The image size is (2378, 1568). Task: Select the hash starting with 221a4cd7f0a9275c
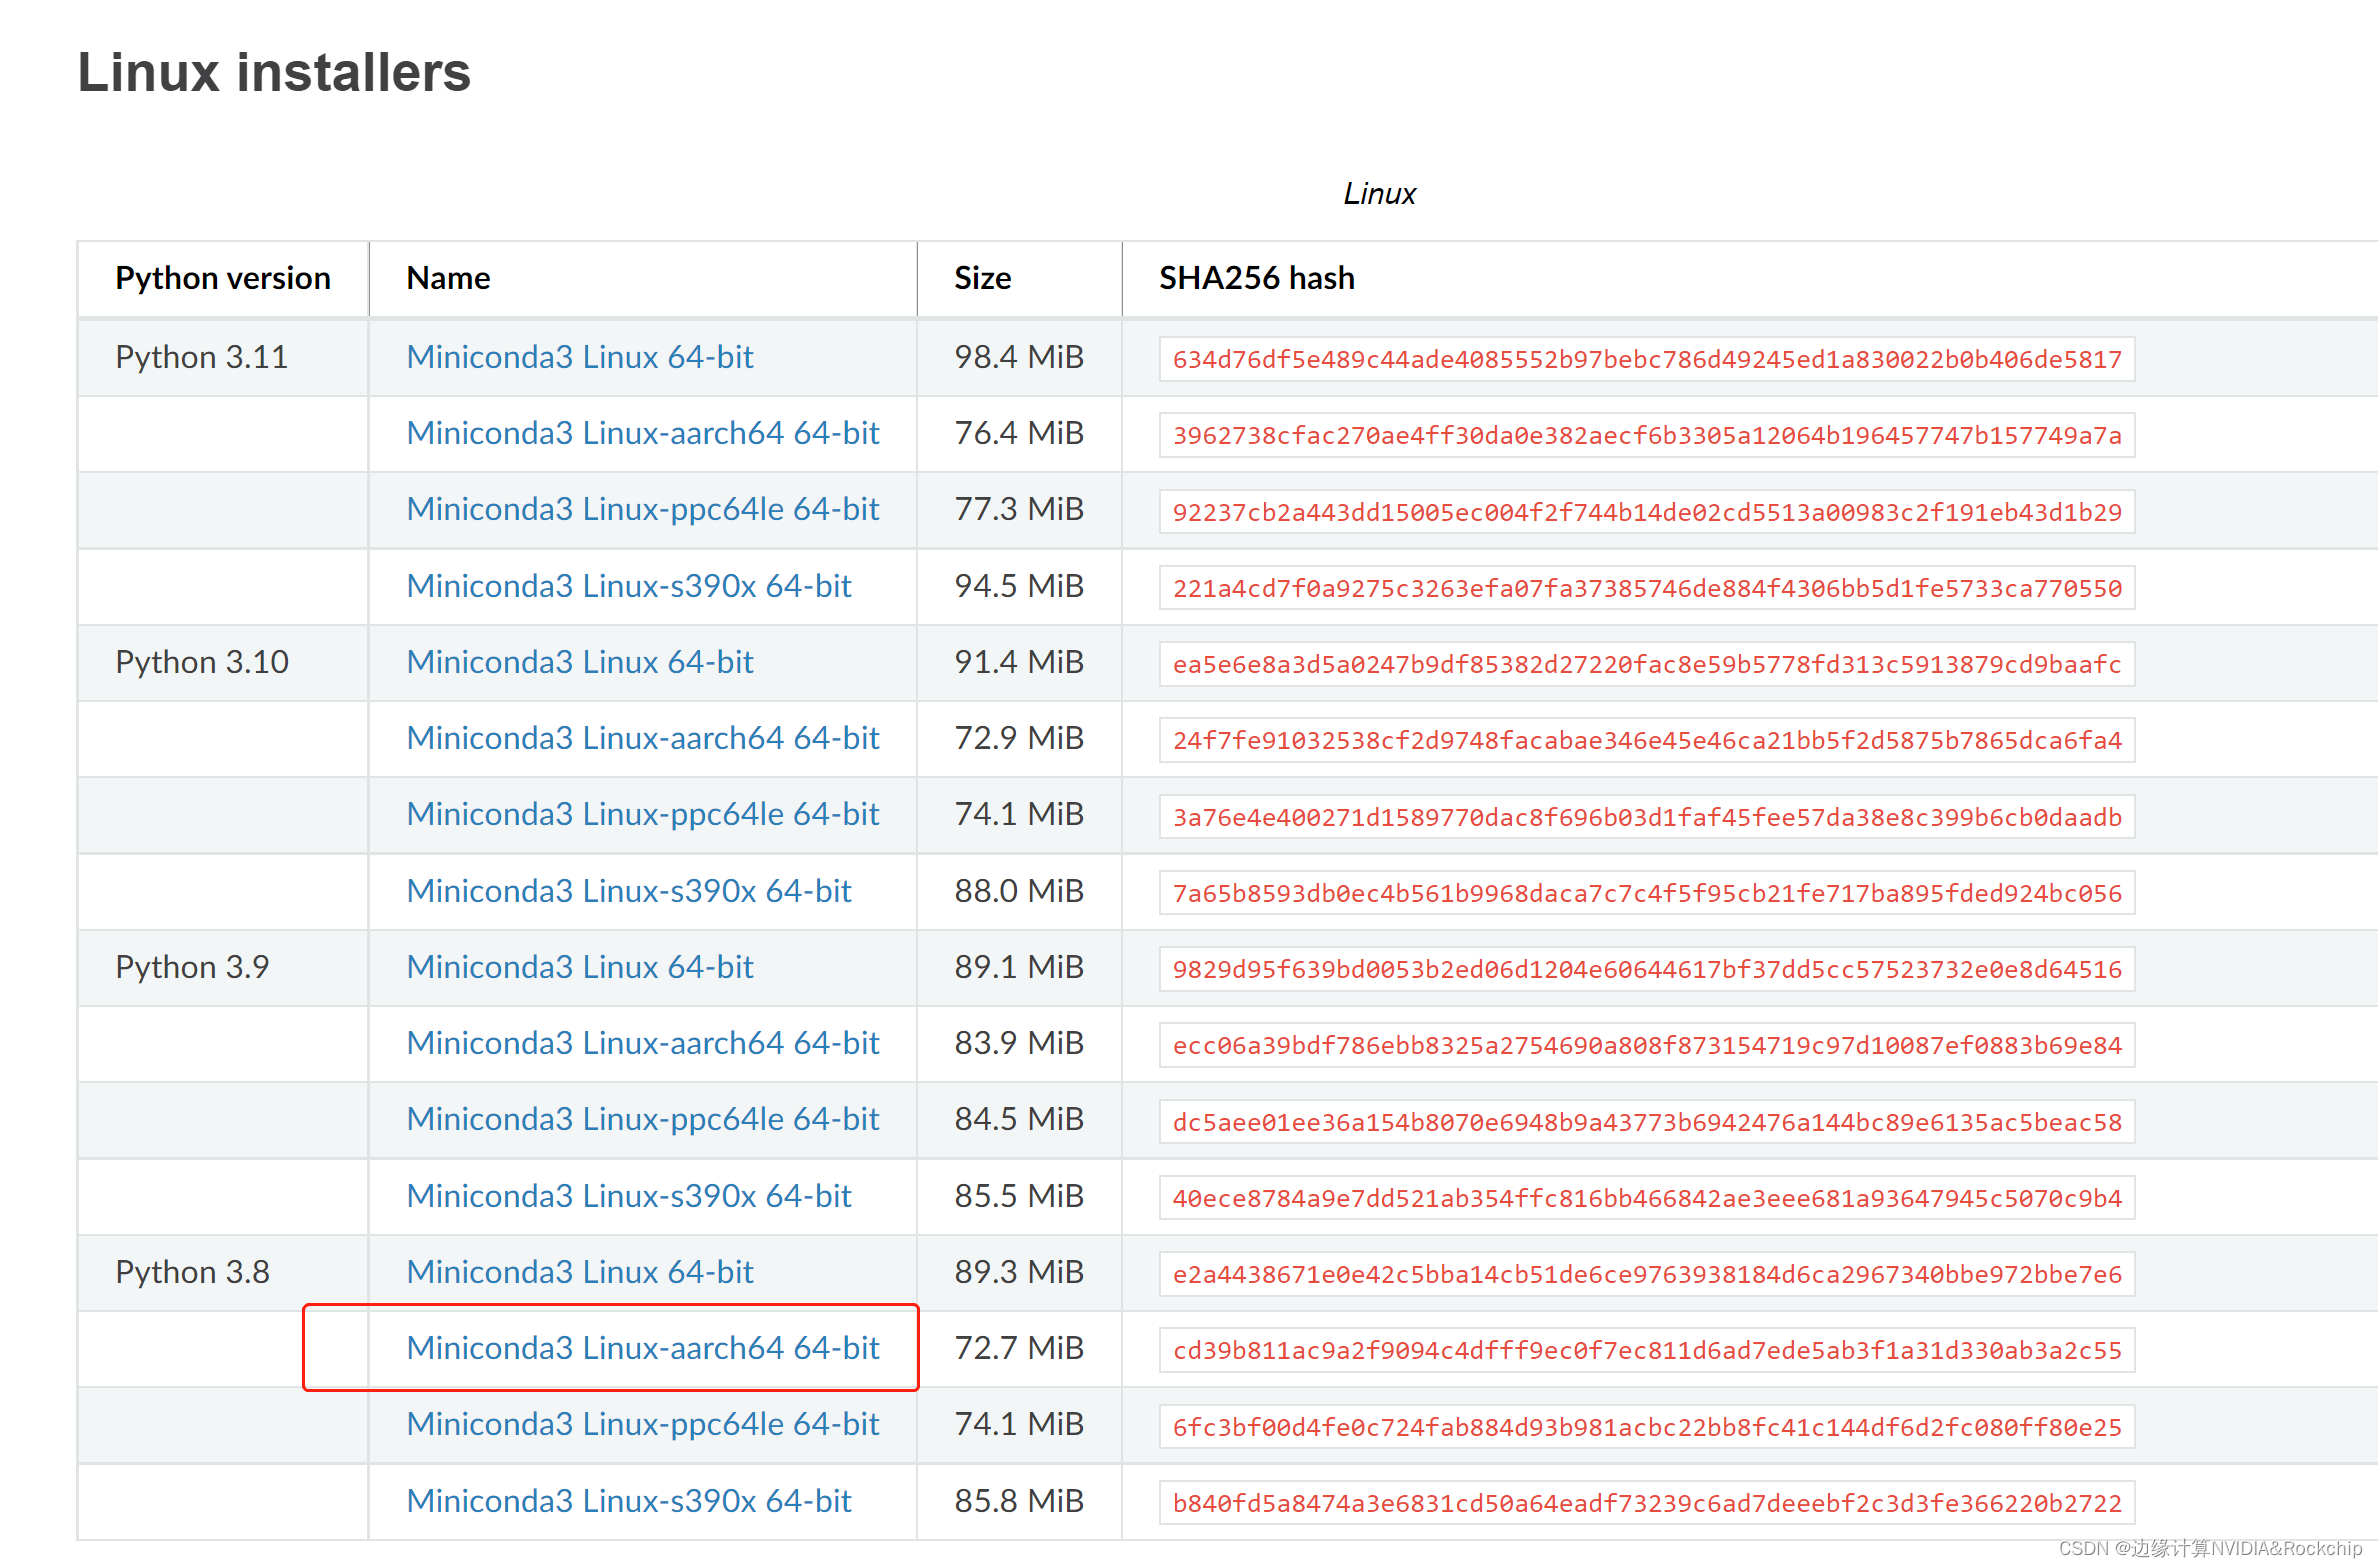pyautogui.click(x=1647, y=588)
